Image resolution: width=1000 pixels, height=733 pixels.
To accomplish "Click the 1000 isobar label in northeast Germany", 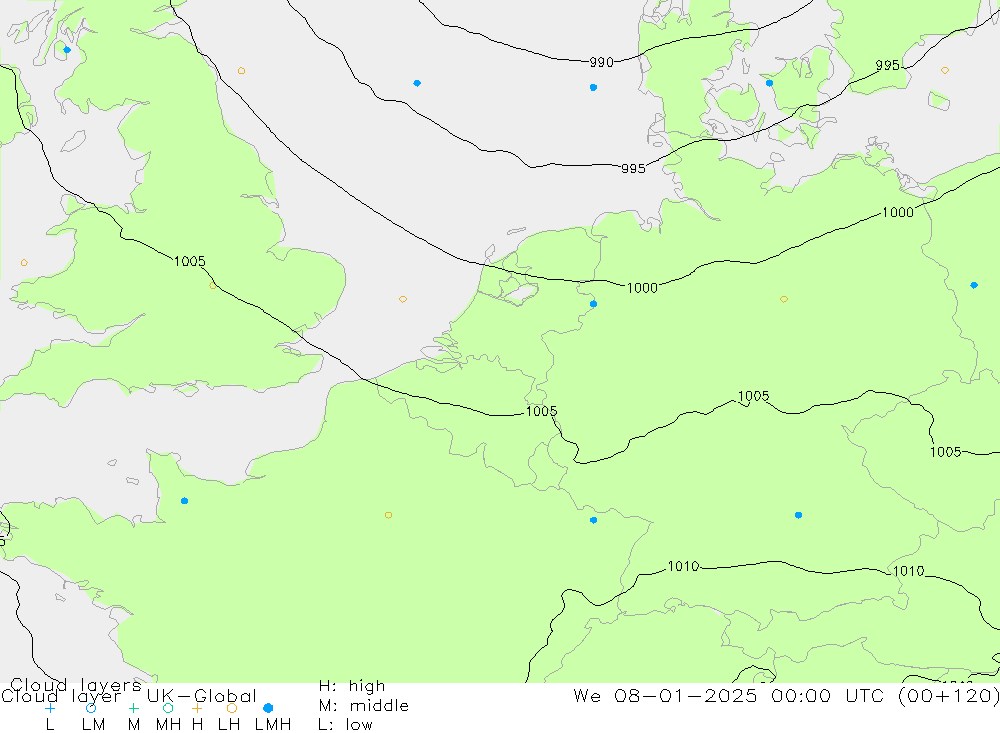I will [898, 212].
